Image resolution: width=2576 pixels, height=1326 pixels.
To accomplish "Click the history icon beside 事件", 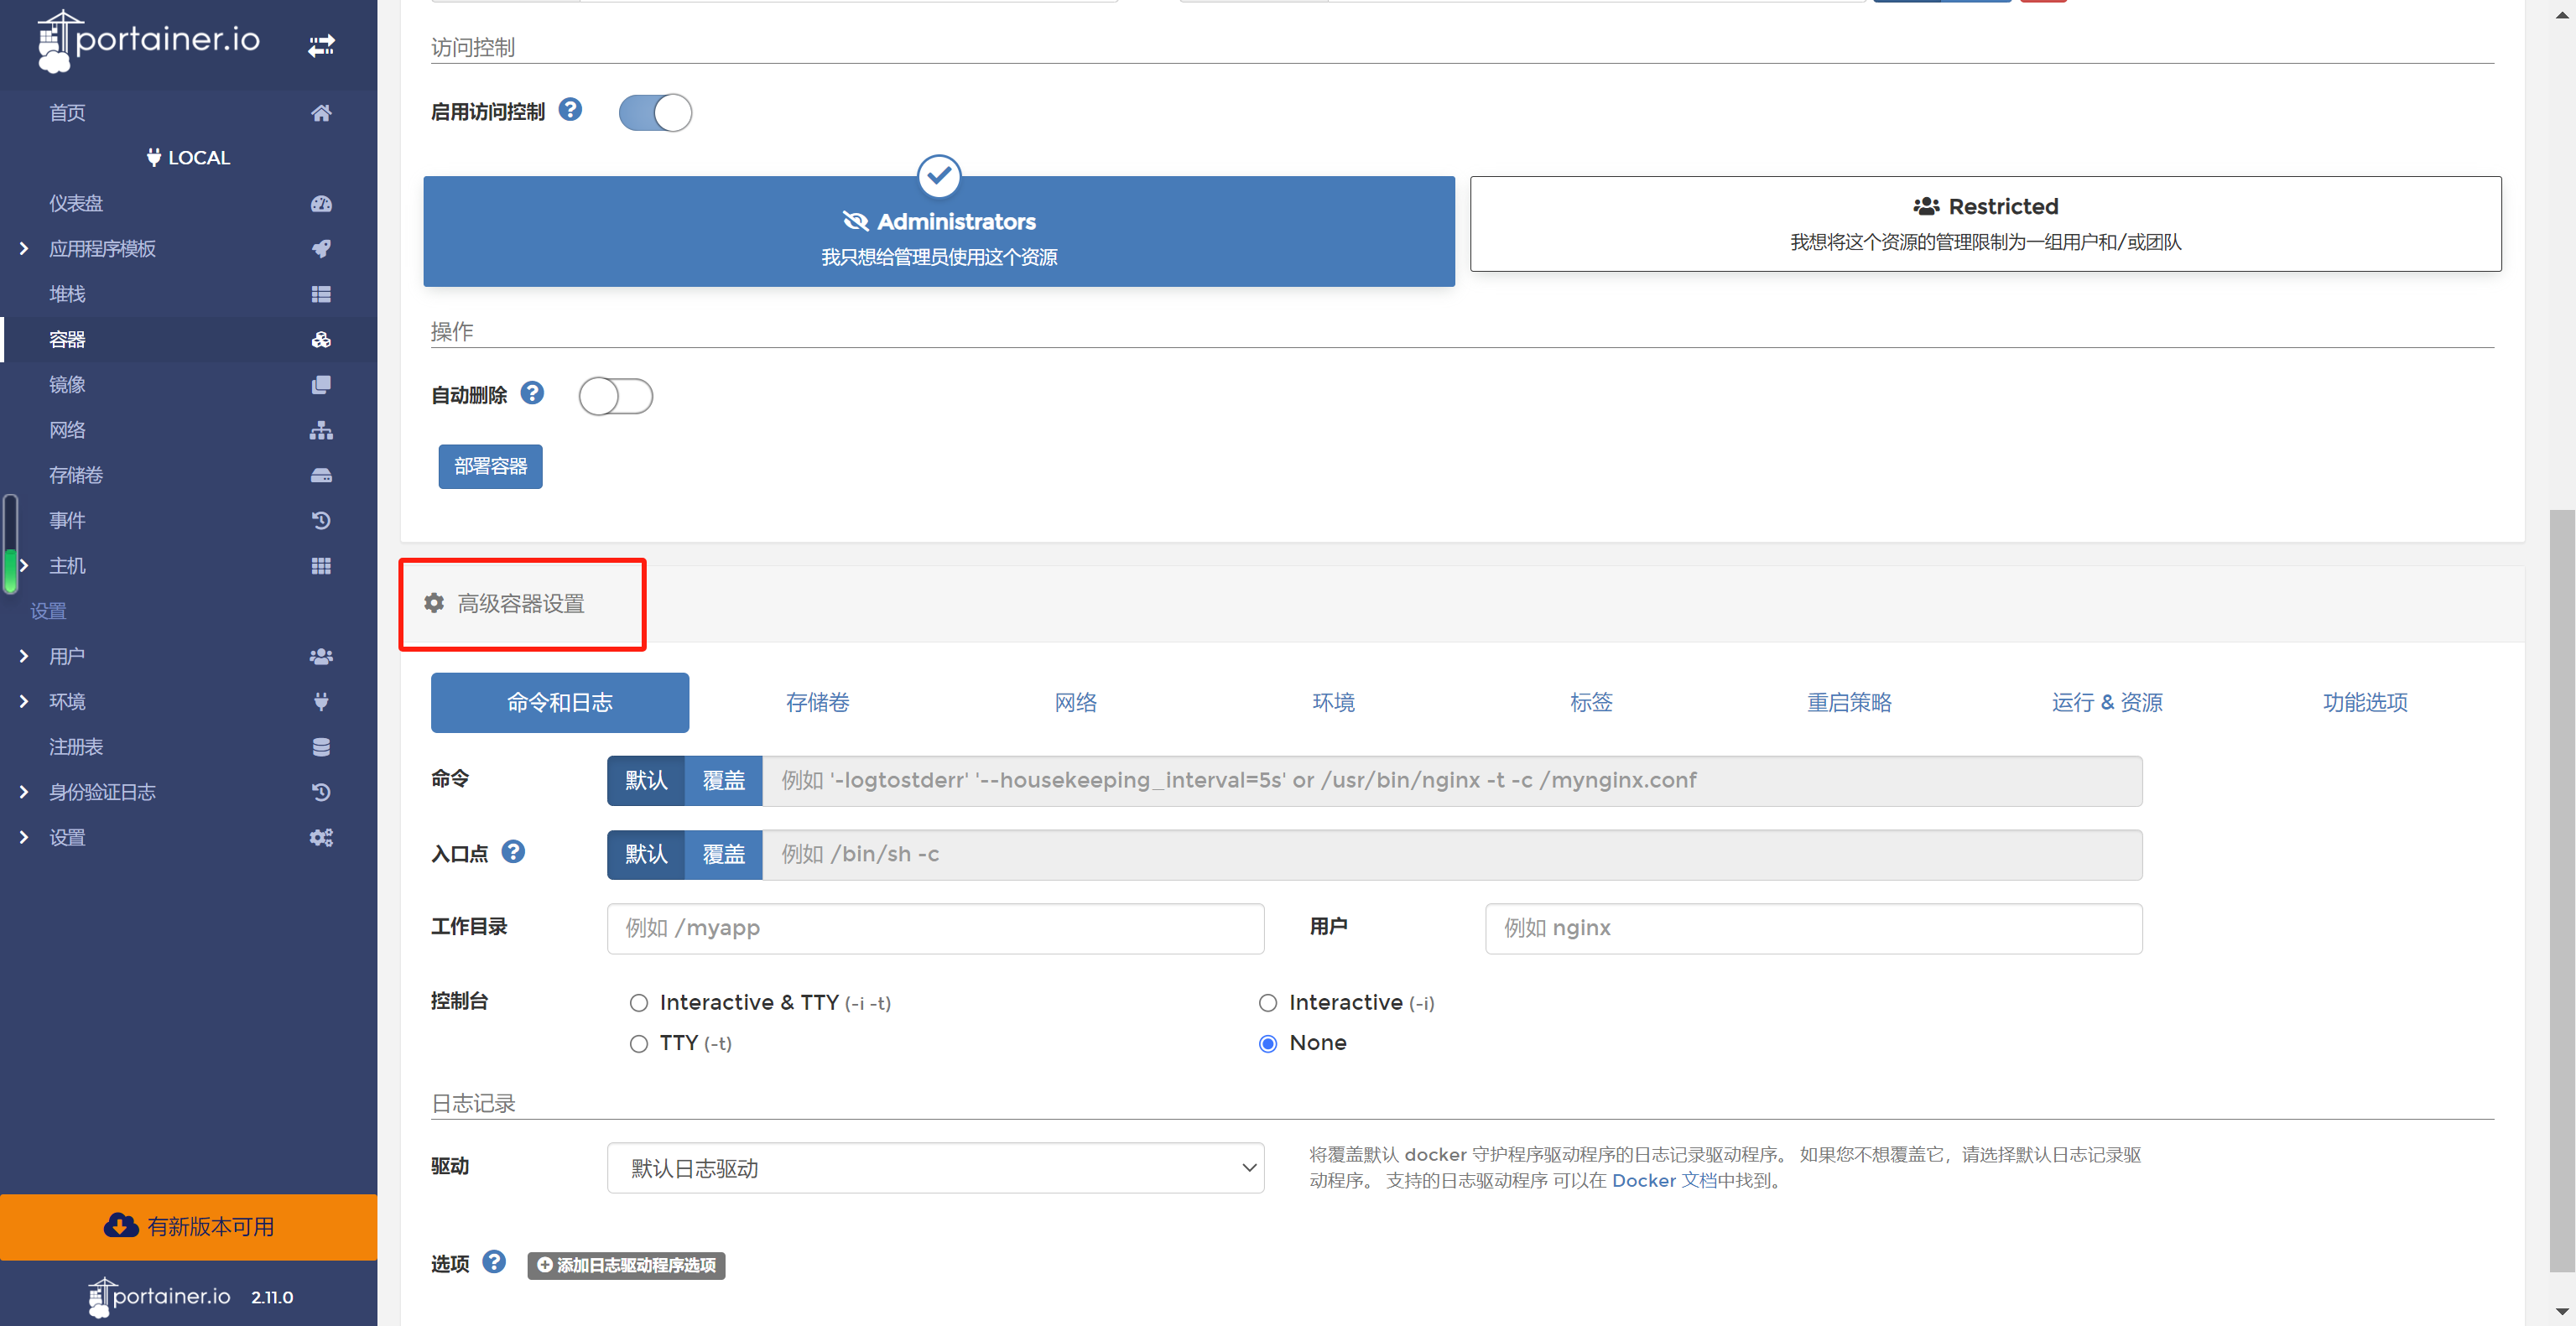I will (321, 521).
